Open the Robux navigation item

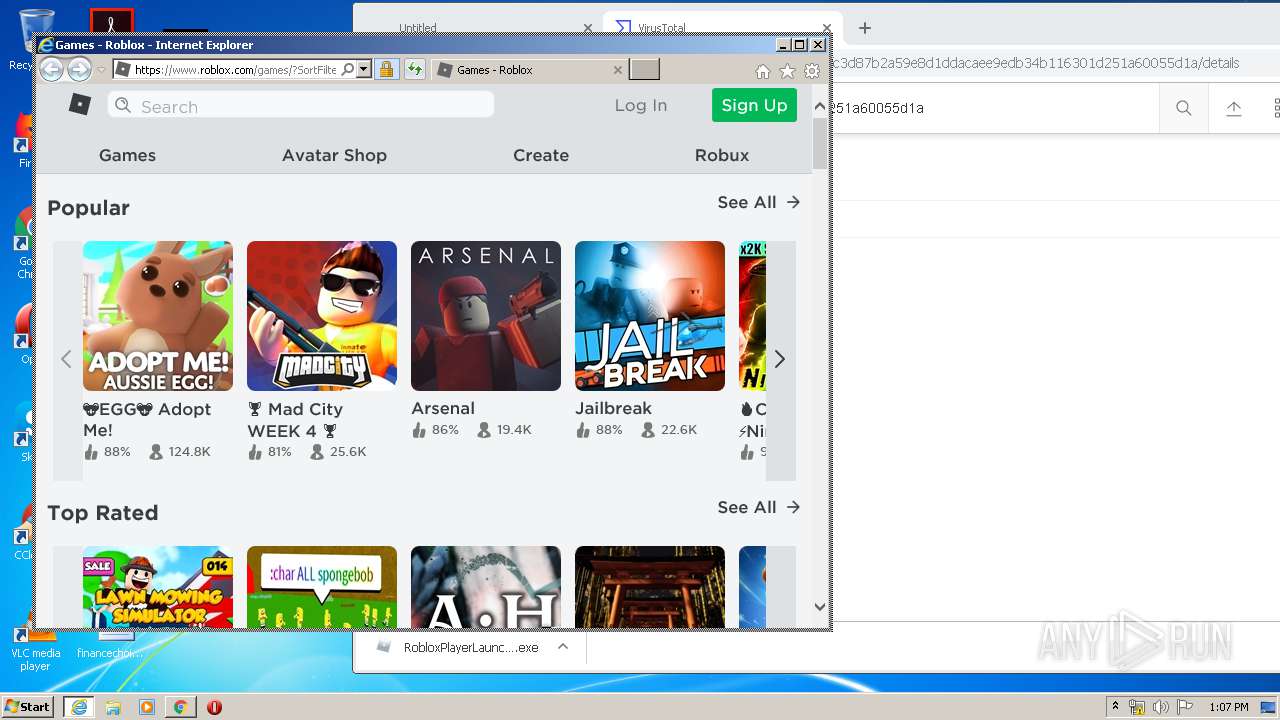tap(722, 155)
